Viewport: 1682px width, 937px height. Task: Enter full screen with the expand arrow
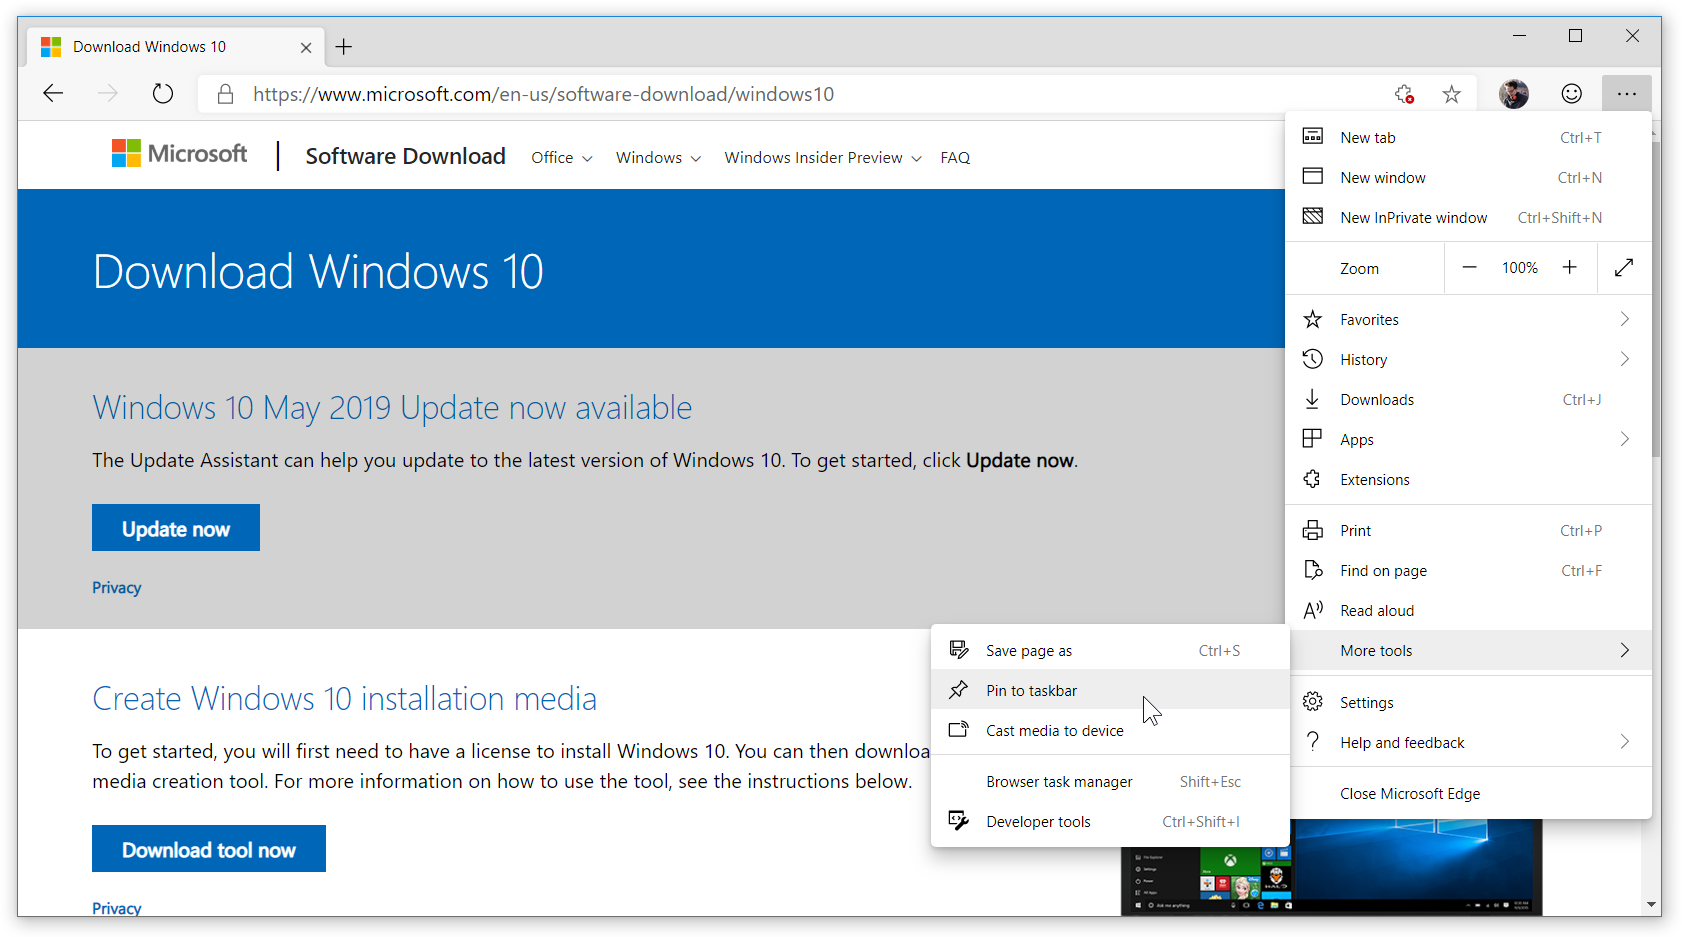[1624, 267]
